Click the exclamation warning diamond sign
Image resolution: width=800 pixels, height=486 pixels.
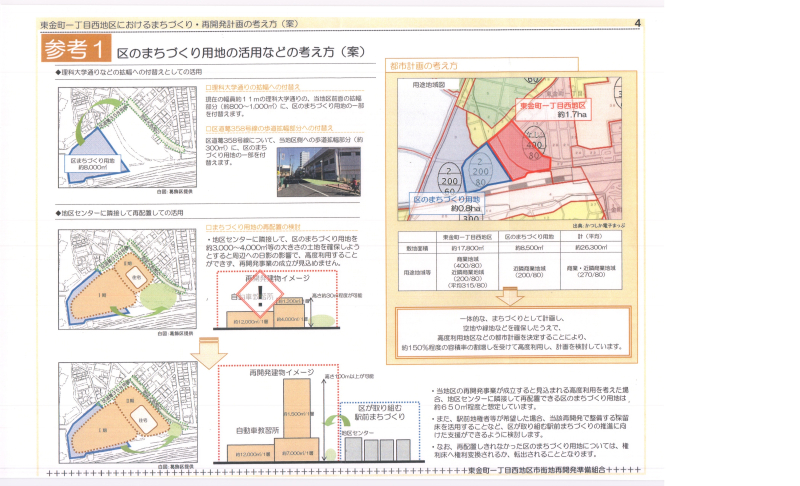tap(260, 296)
